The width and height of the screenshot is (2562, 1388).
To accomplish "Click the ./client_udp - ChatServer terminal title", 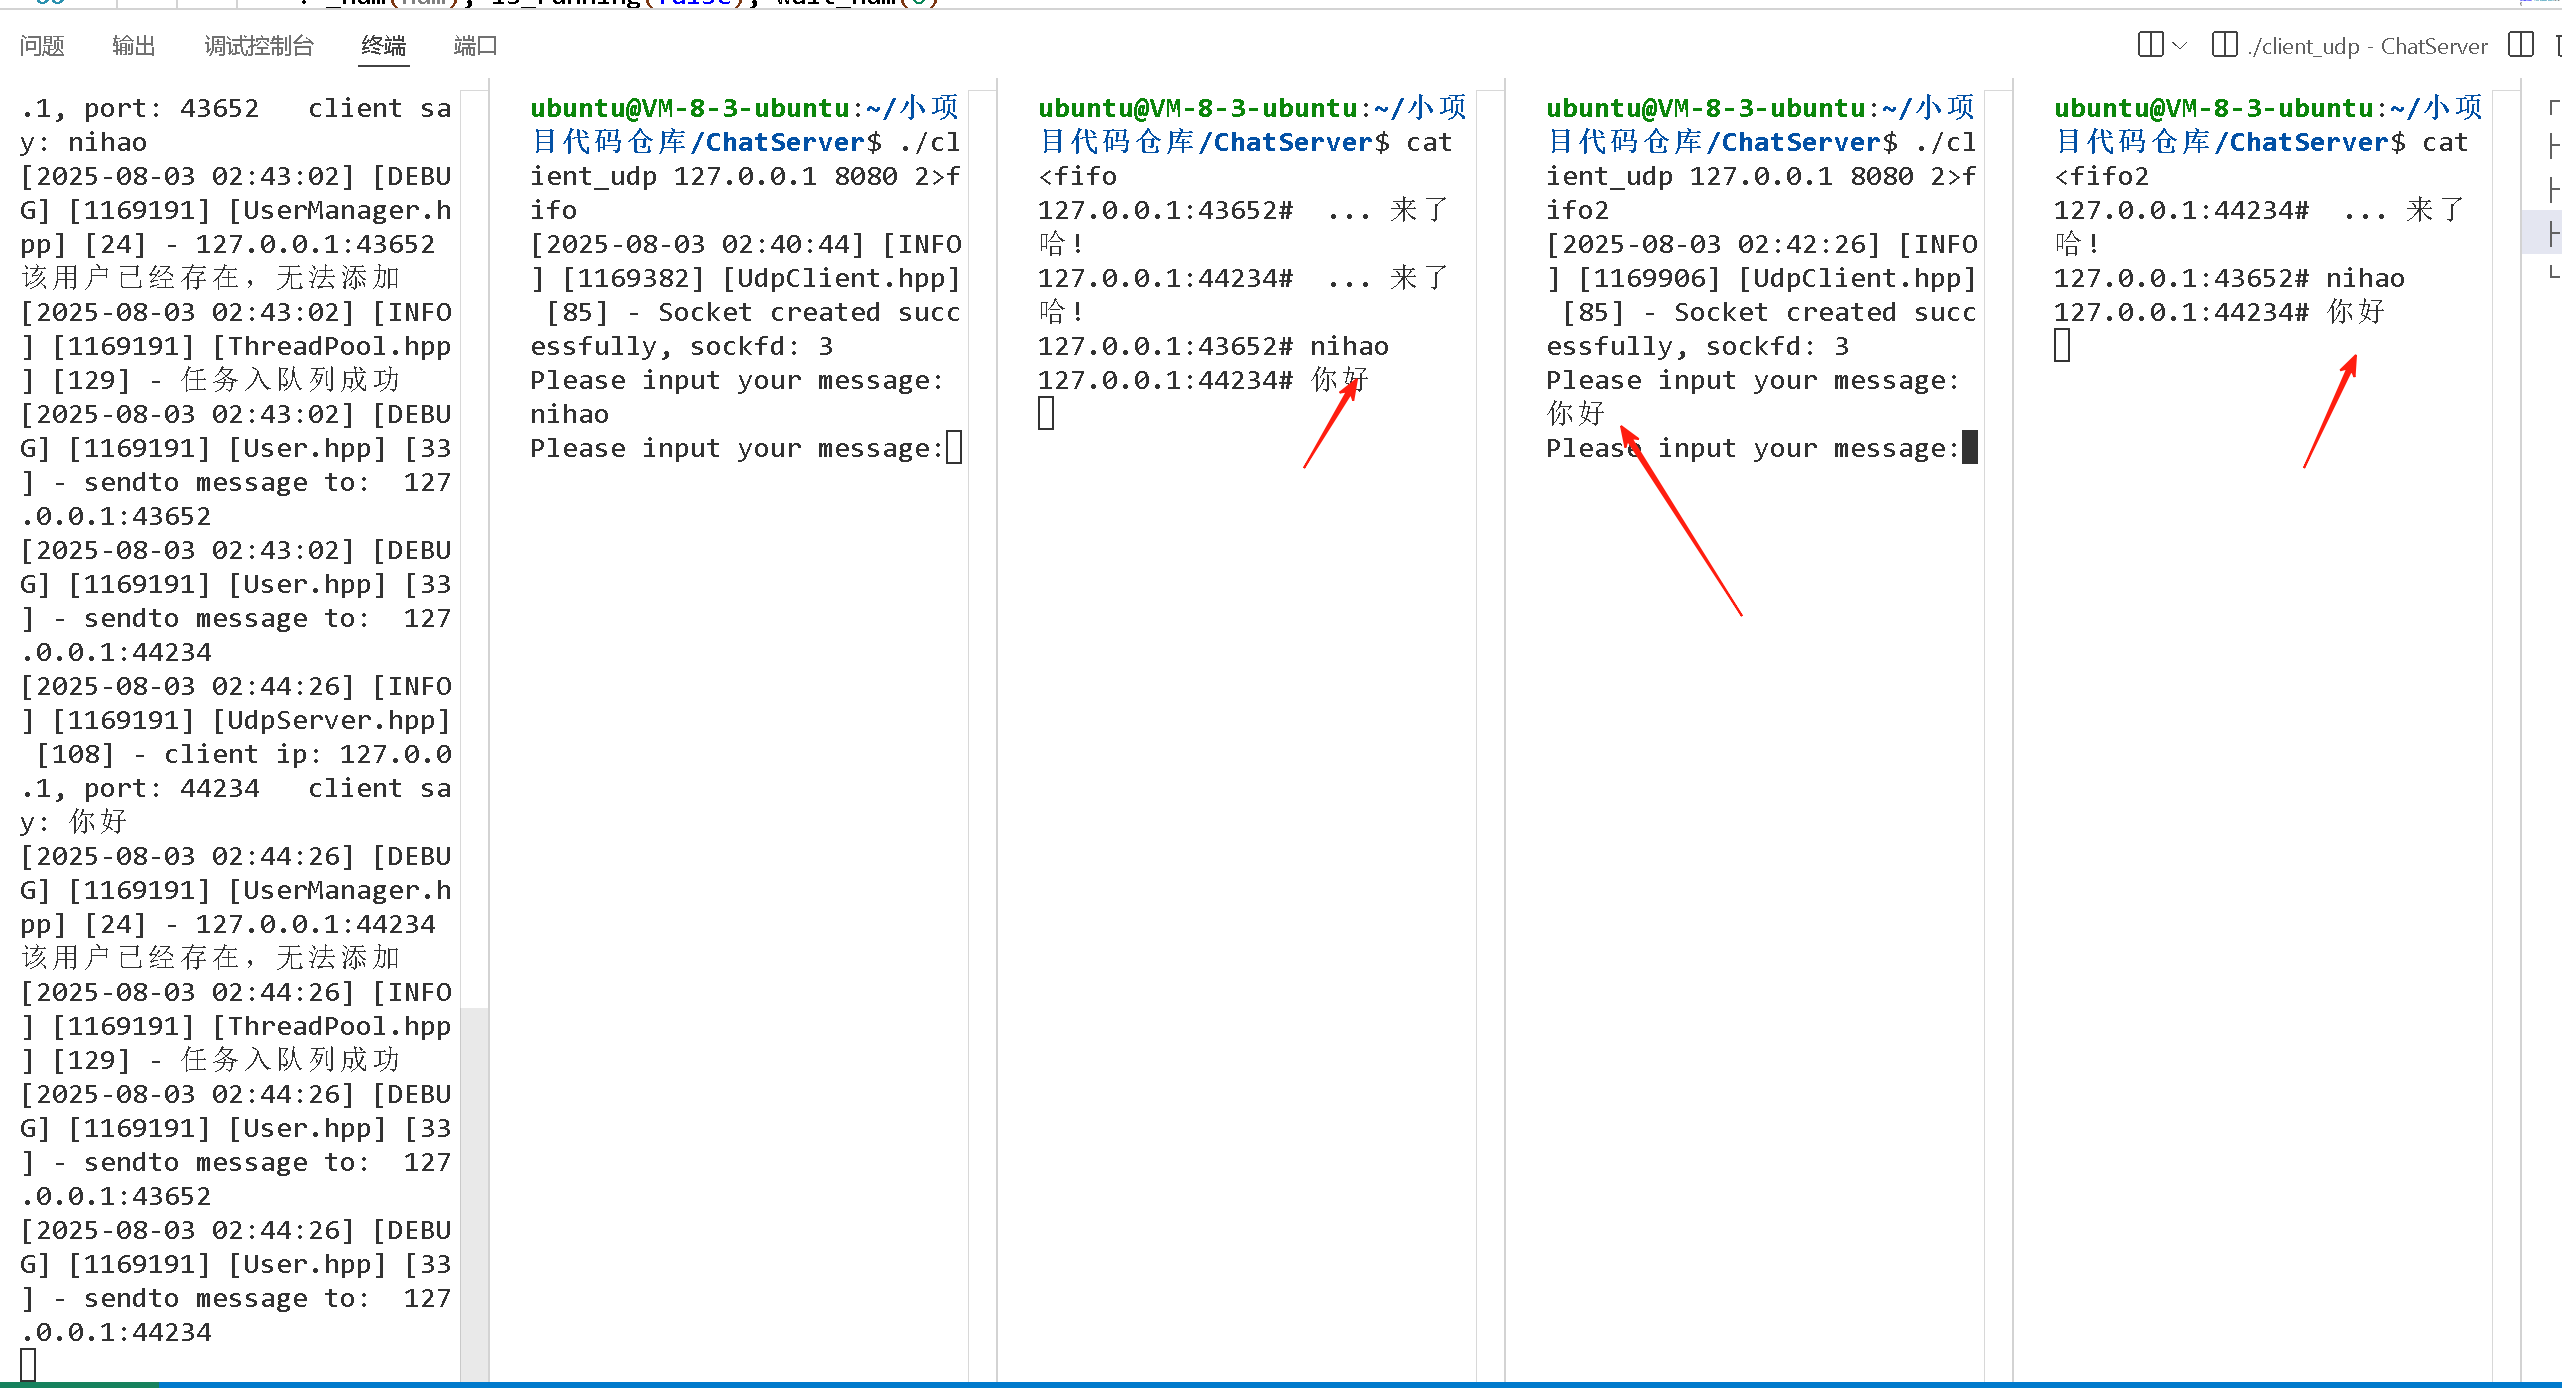I will point(2367,46).
